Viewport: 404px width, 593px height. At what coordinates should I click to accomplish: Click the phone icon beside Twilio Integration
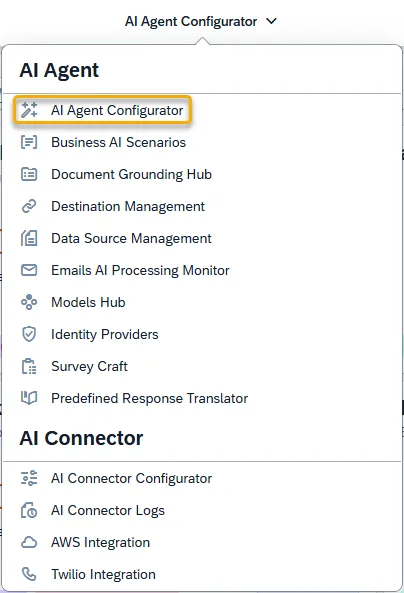(29, 574)
